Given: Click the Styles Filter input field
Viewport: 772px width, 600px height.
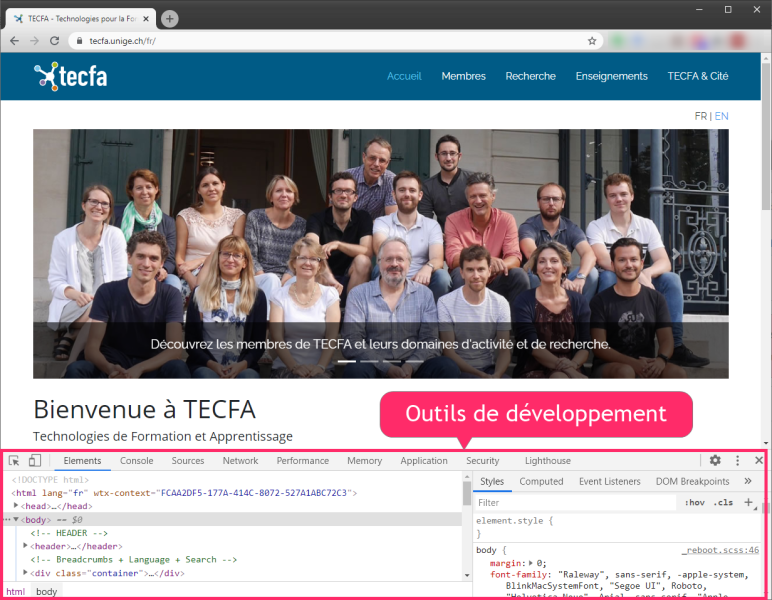Looking at the screenshot, I should [x=575, y=503].
